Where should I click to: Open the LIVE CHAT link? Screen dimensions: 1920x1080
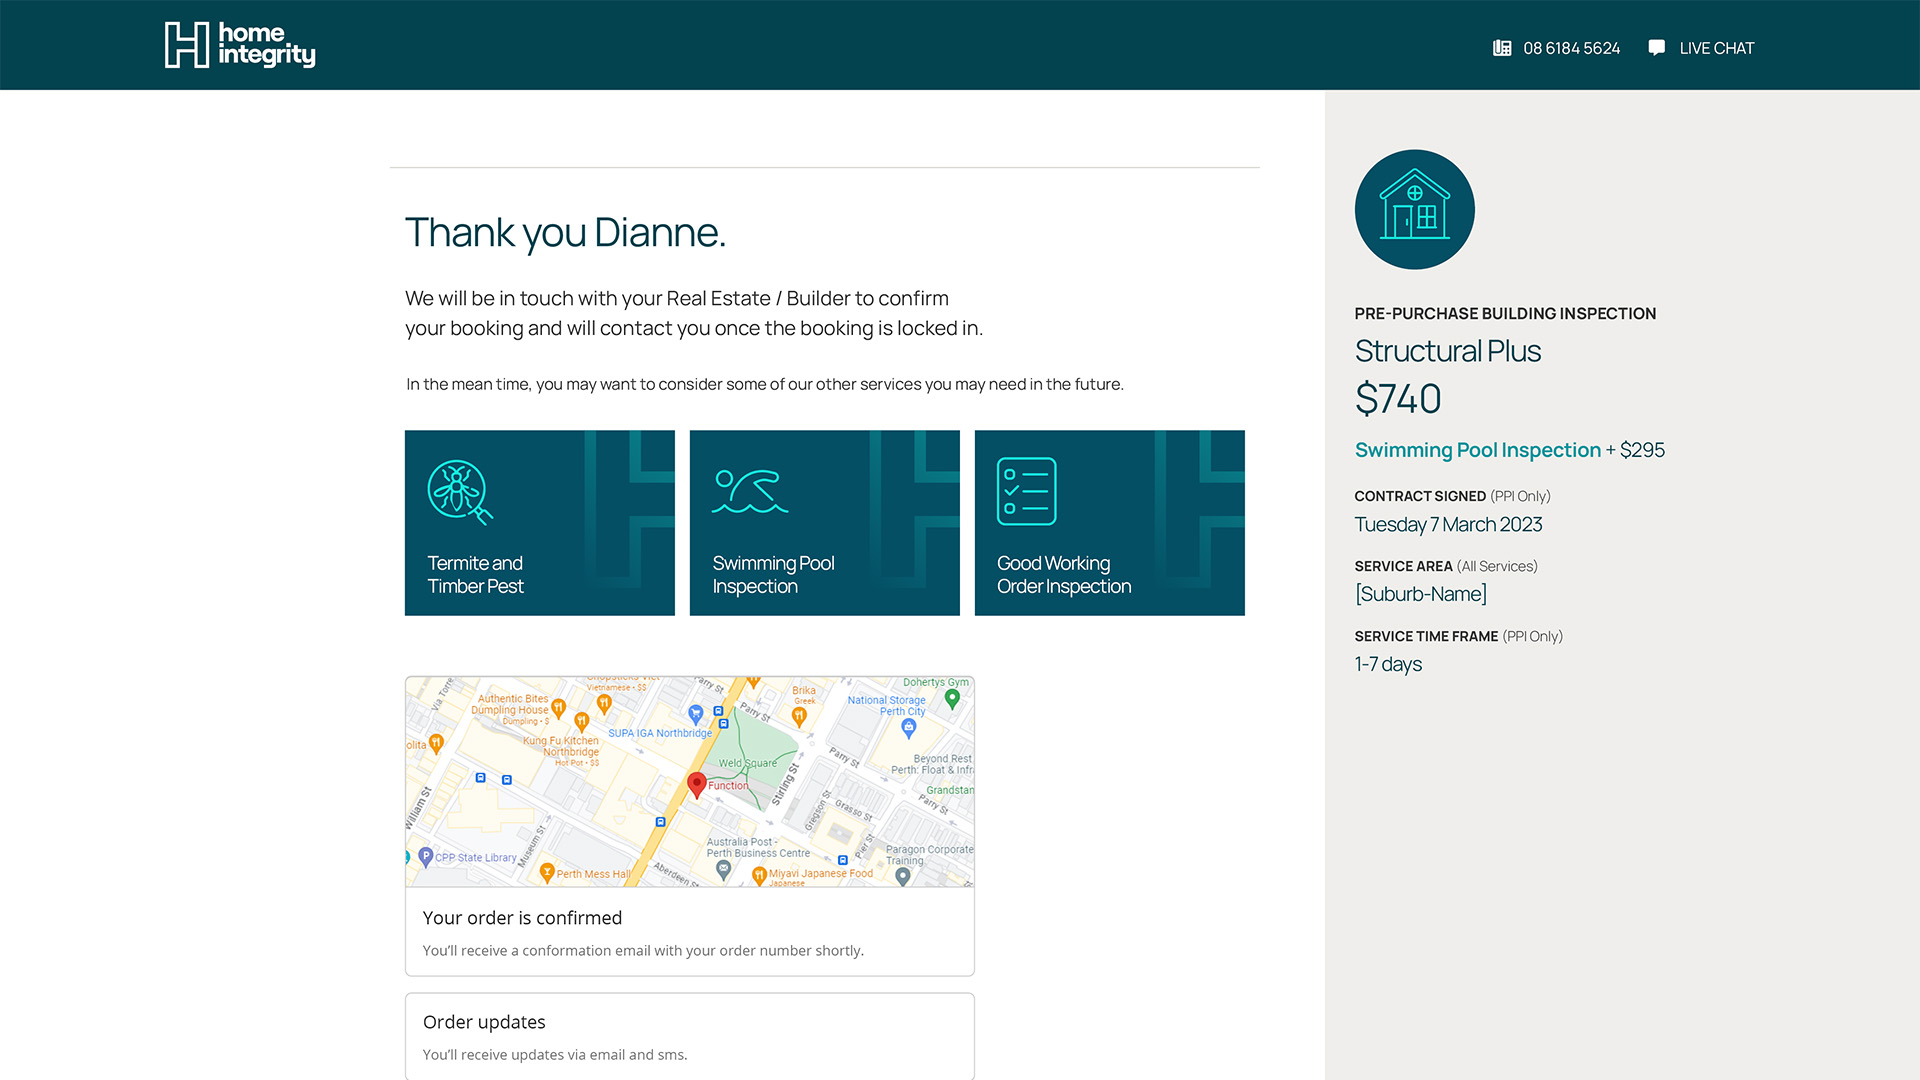(1716, 48)
